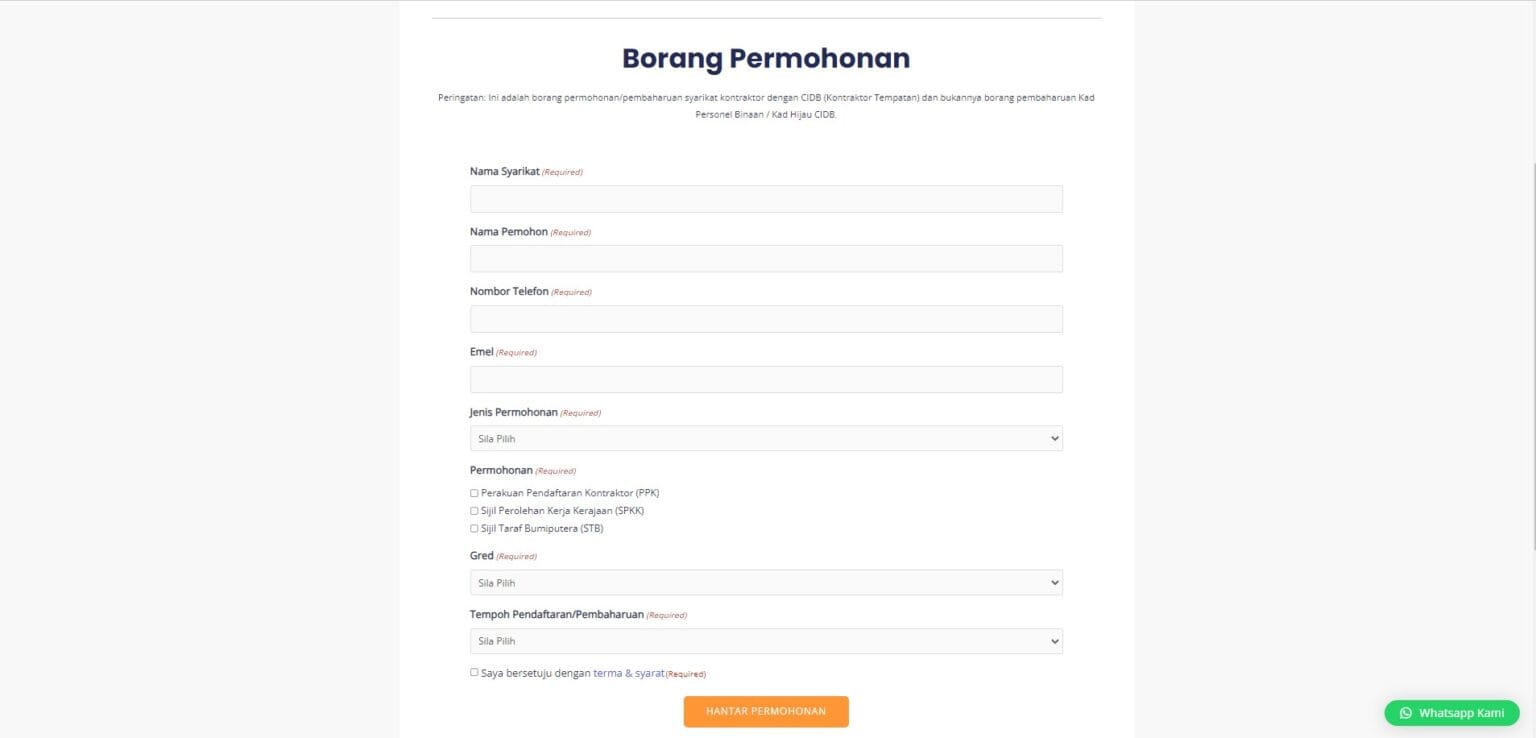Click into the Emel field
The image size is (1536, 738).
tap(766, 378)
